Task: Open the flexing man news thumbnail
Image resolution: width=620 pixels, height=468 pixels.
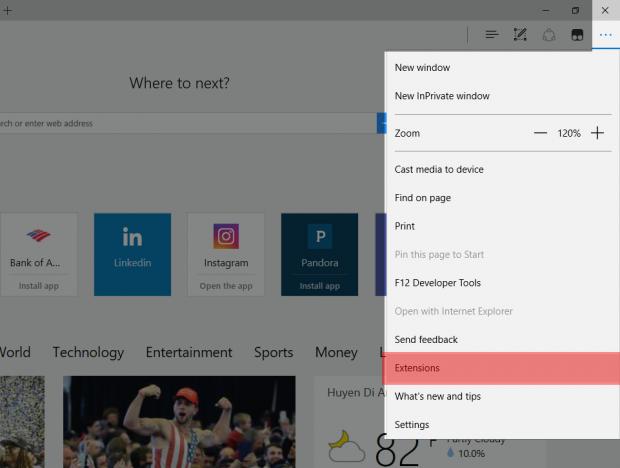Action: [179, 421]
